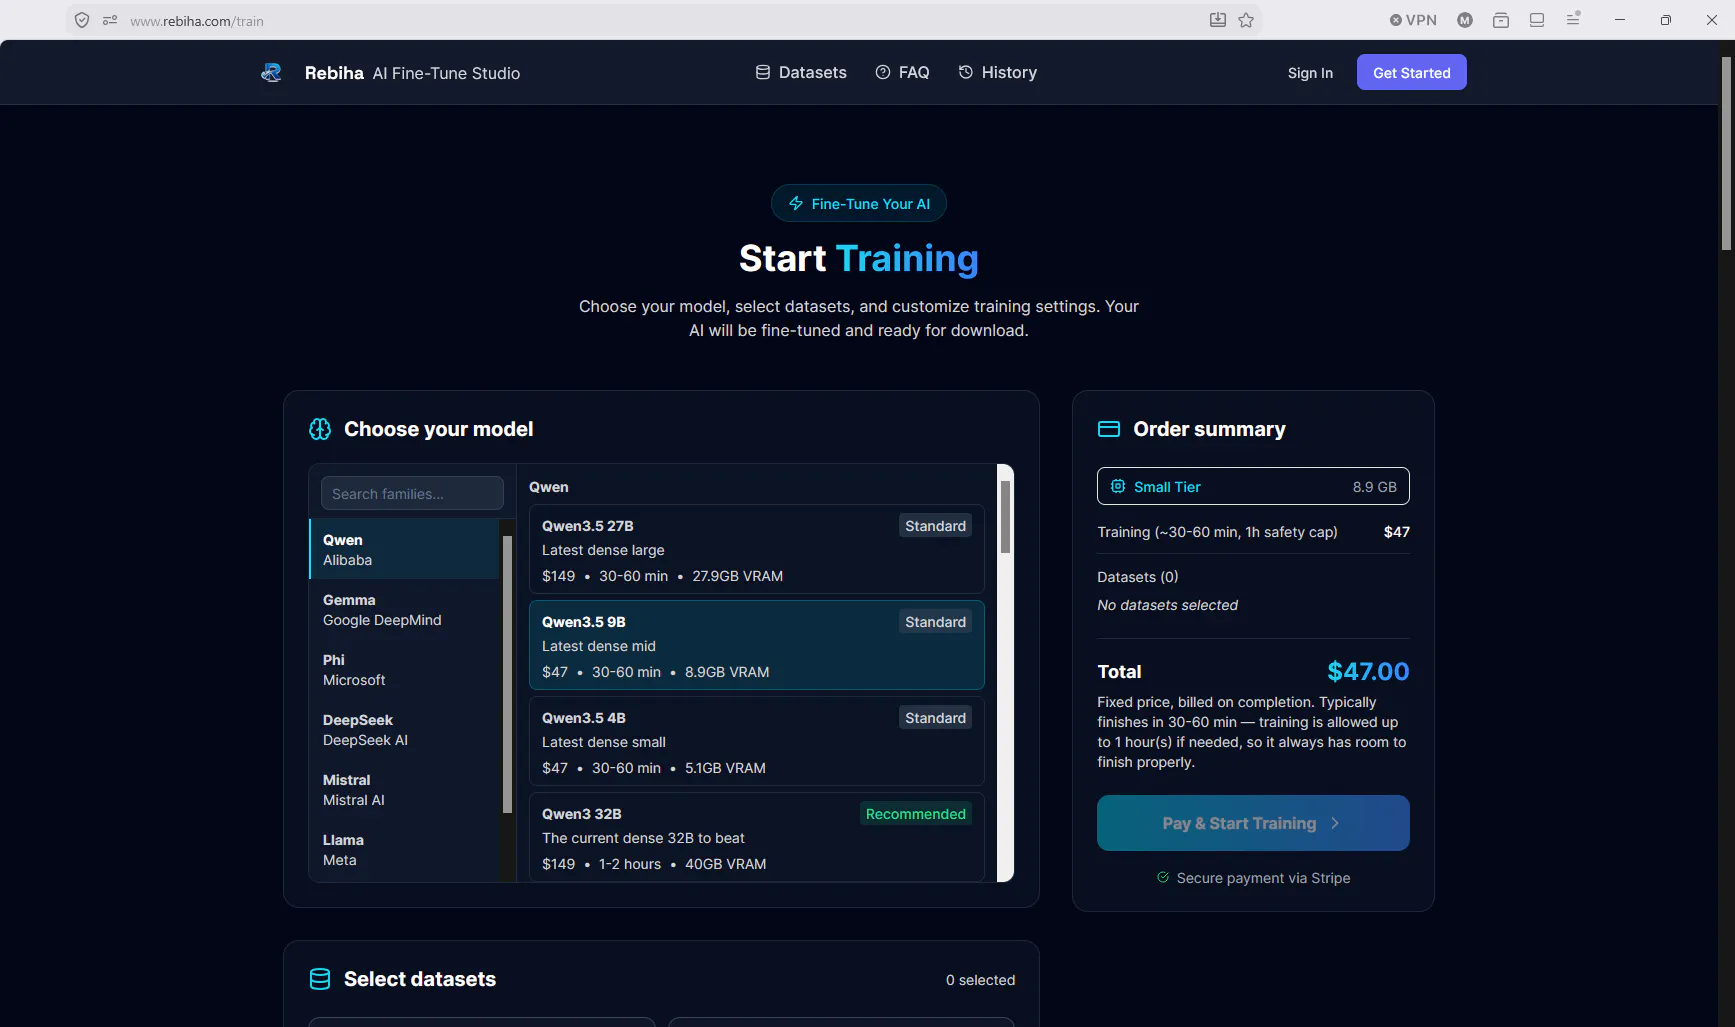Open the browser application menu icon
Image resolution: width=1735 pixels, height=1027 pixels.
click(x=1573, y=19)
